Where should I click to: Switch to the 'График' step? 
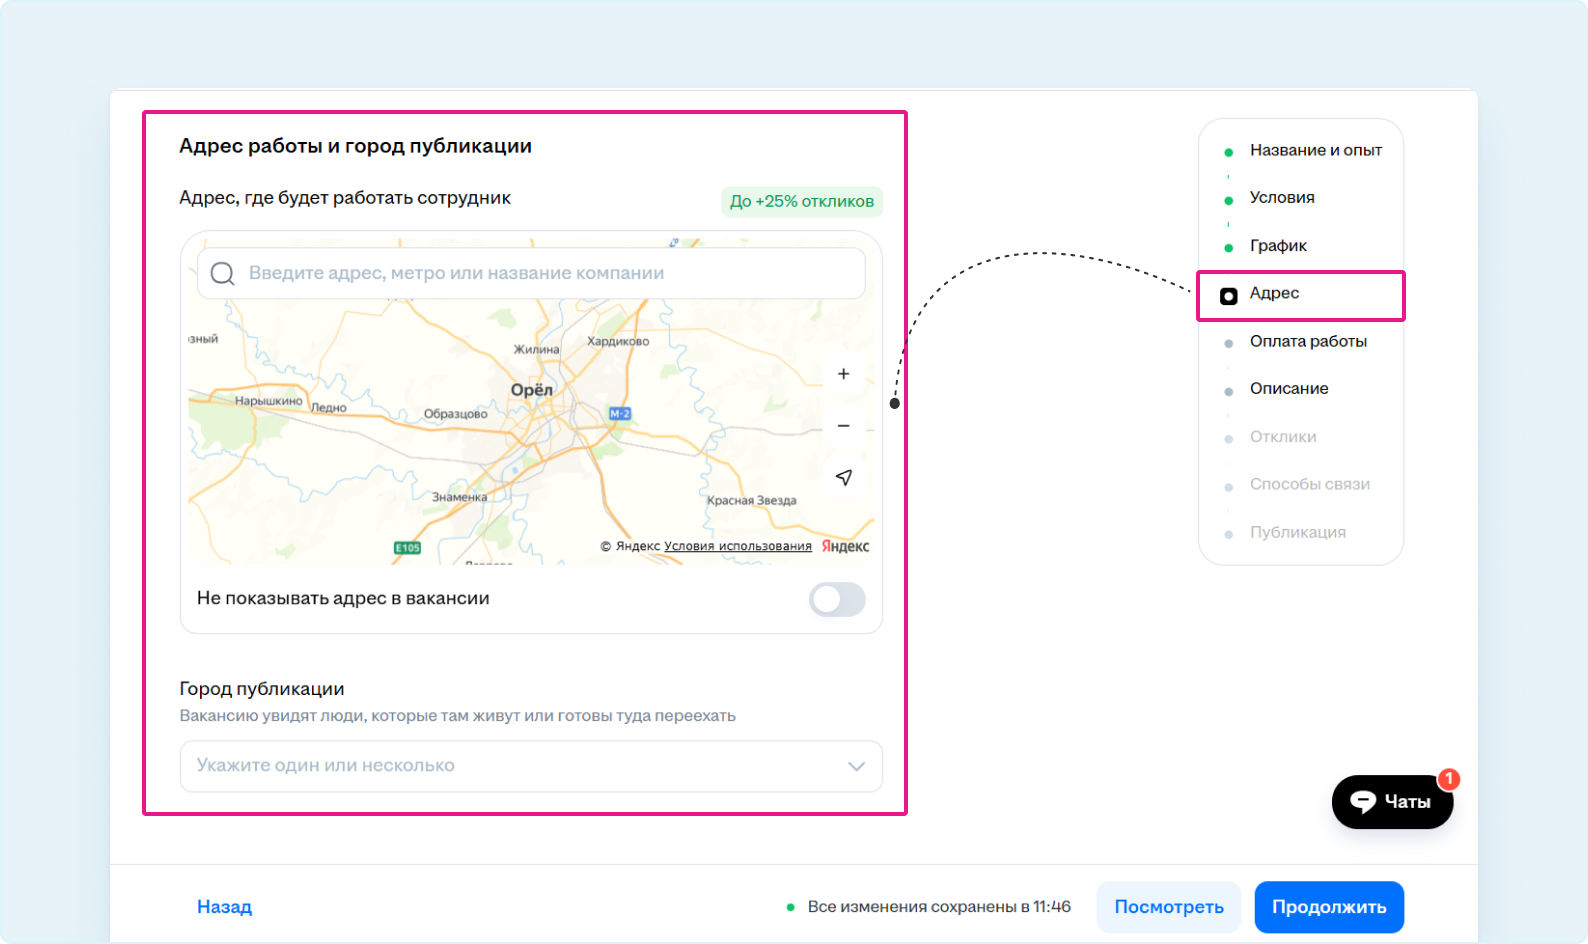(1278, 246)
